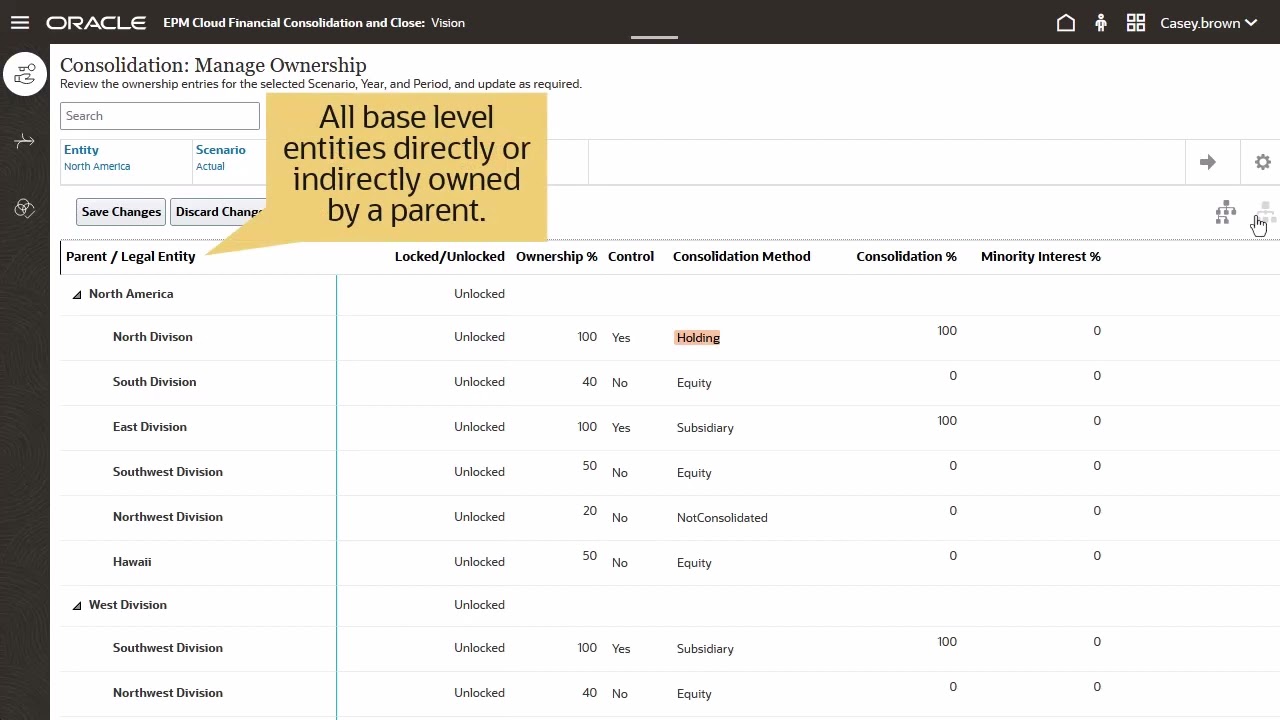This screenshot has height=720, width=1280.
Task: Click Unlocked status for North Divison
Action: click(479, 337)
